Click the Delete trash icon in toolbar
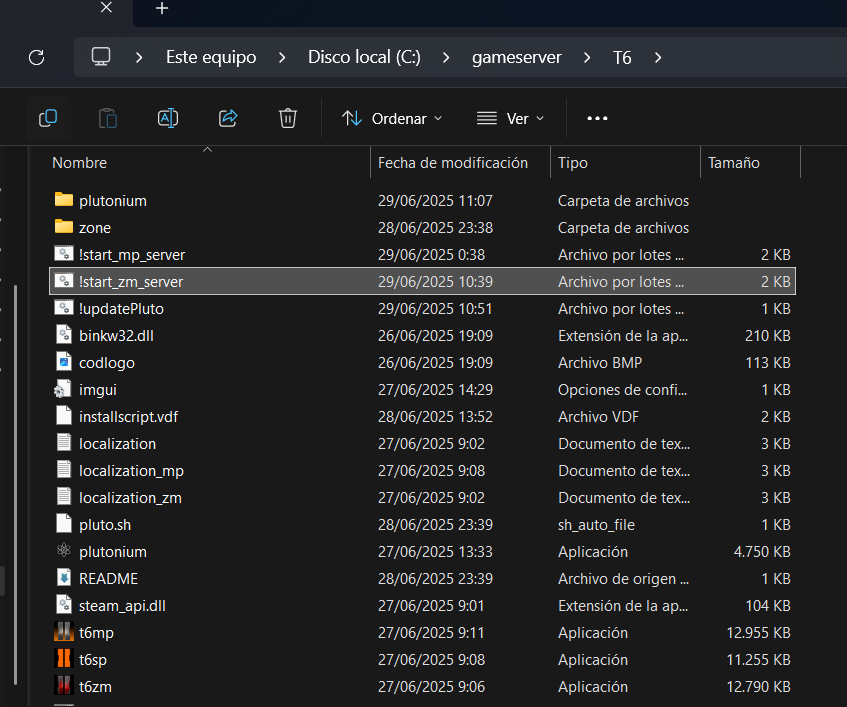This screenshot has width=847, height=707. (x=288, y=118)
